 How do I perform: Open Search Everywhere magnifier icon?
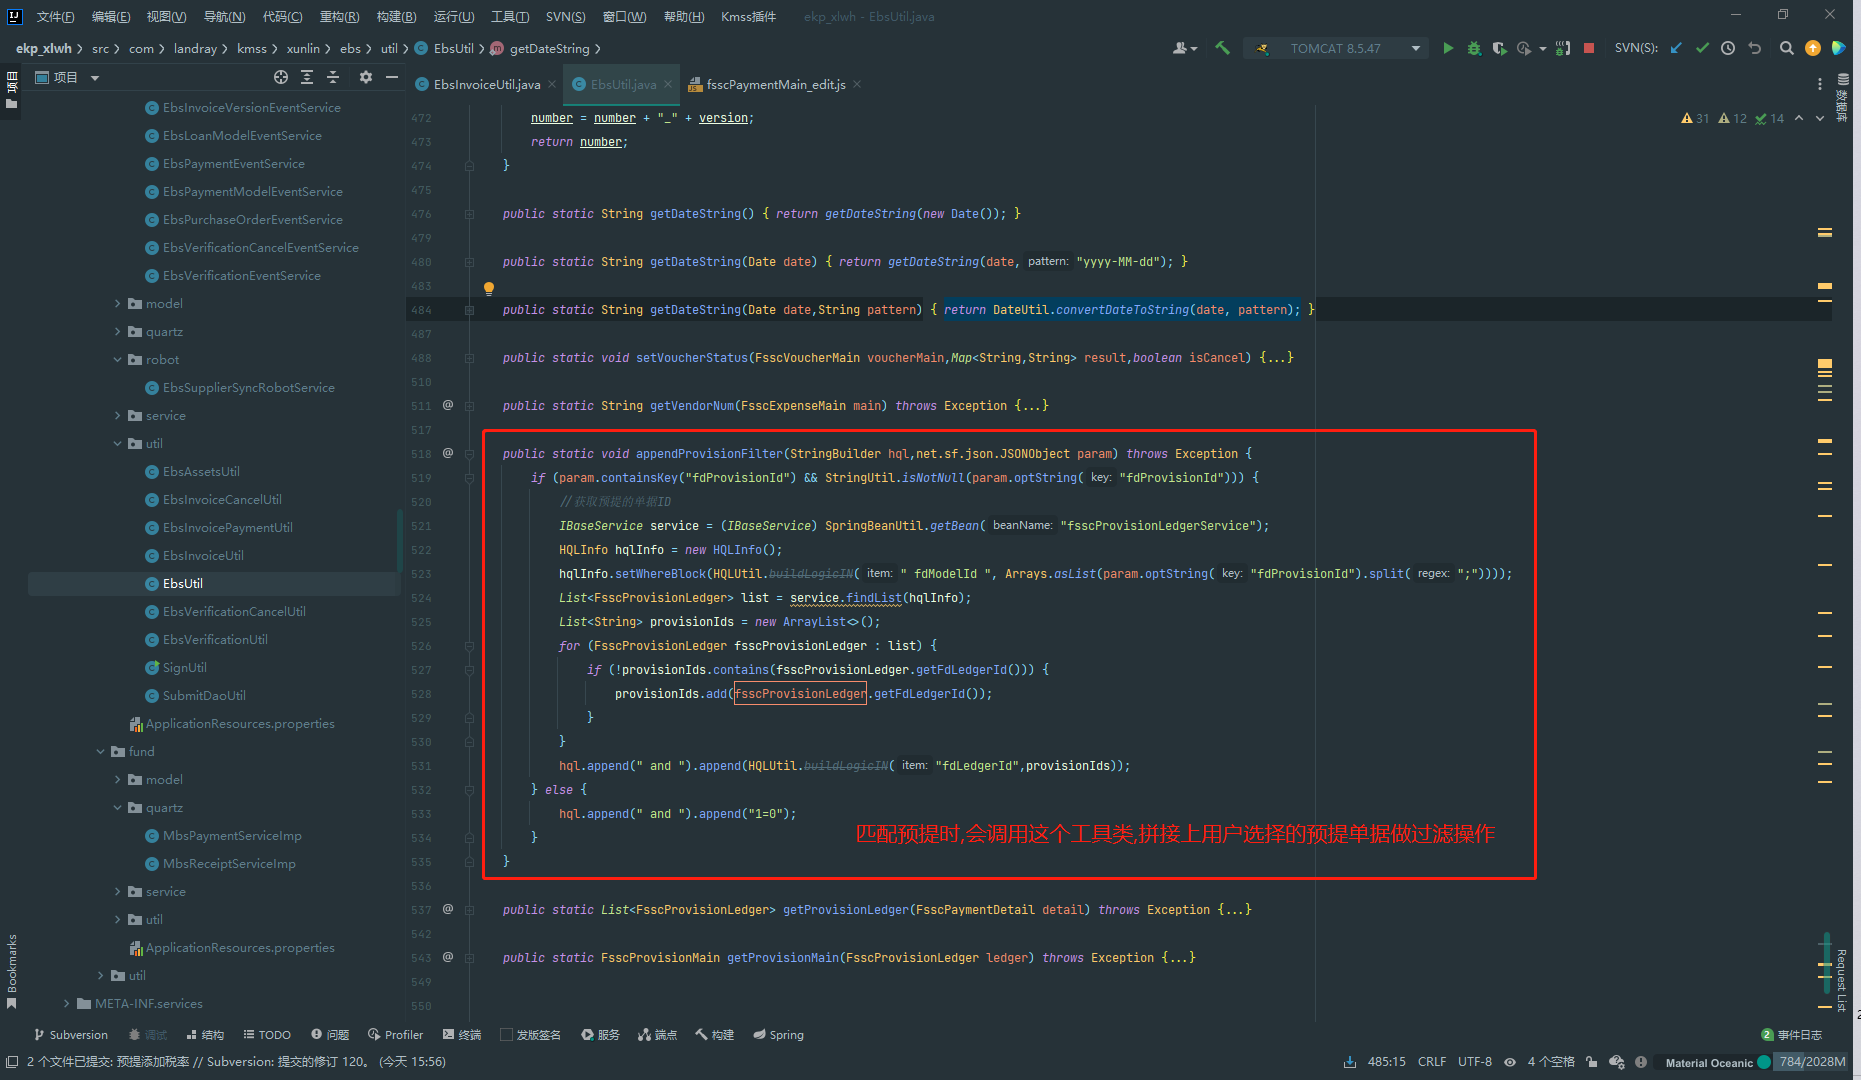point(1786,48)
